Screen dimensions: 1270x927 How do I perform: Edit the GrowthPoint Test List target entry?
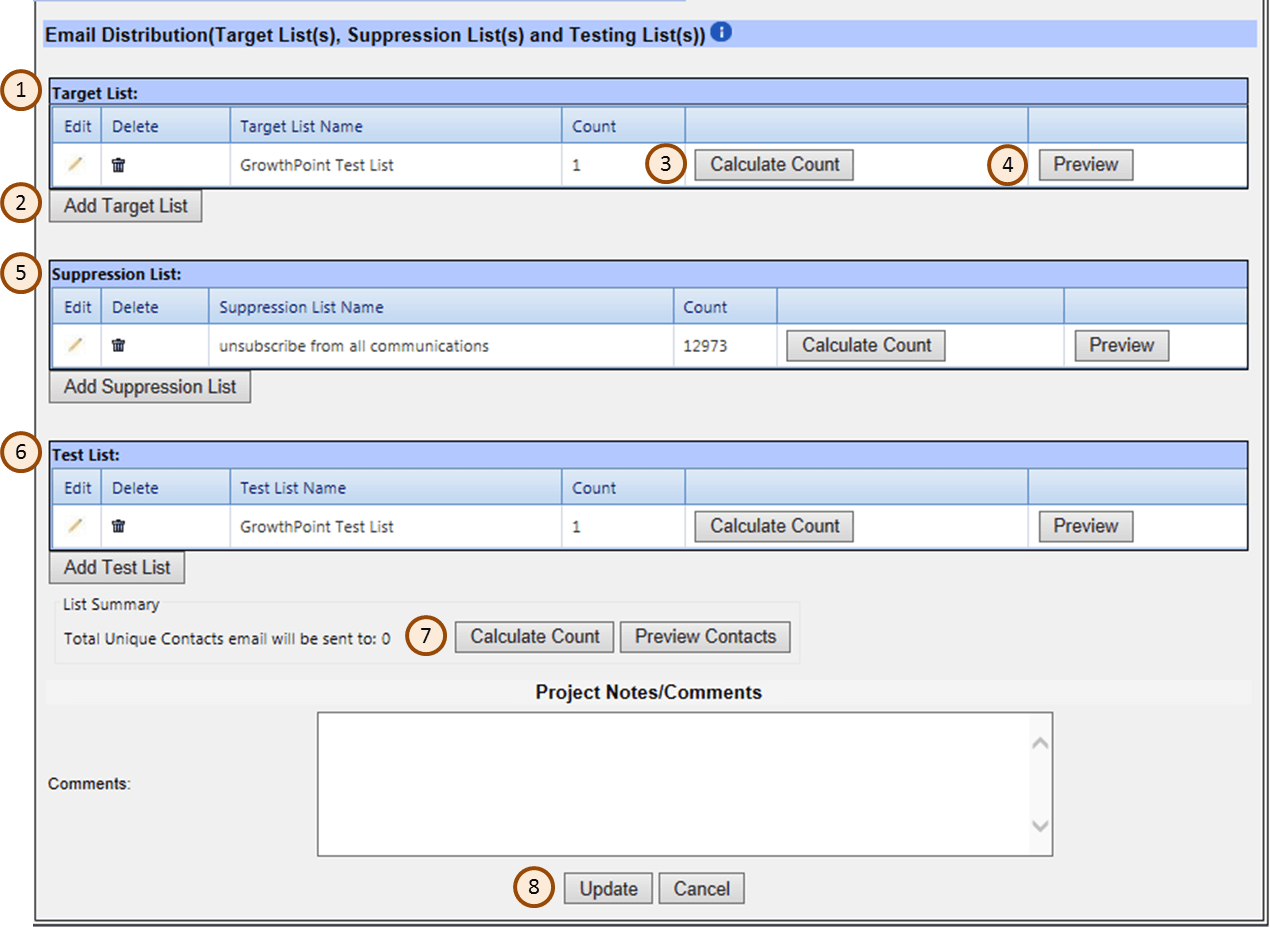75,164
